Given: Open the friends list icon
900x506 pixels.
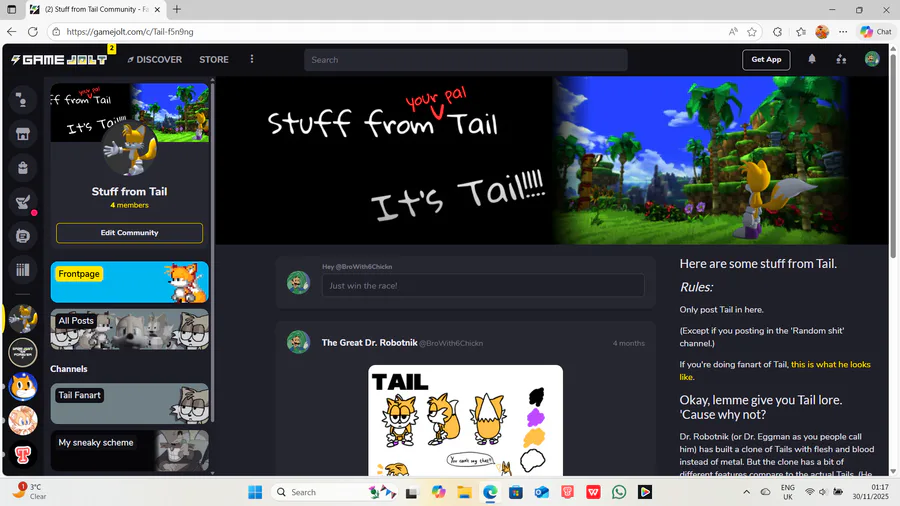Looking at the screenshot, I should click(841, 59).
